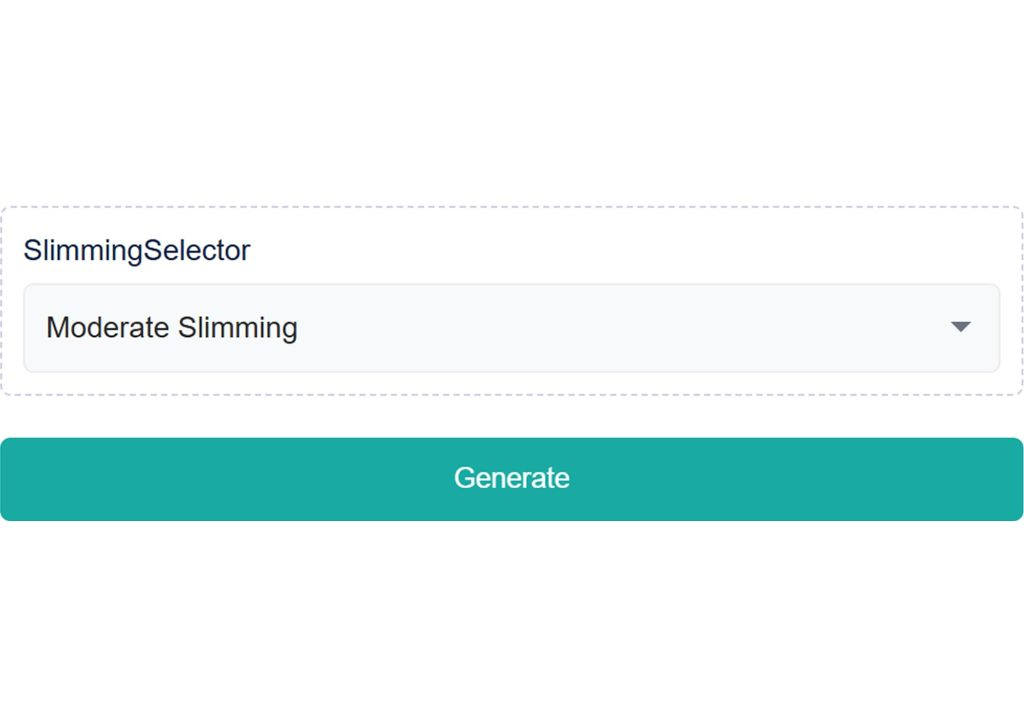This screenshot has width=1024, height=727.
Task: Toggle the slimming options list arrow
Action: [960, 327]
